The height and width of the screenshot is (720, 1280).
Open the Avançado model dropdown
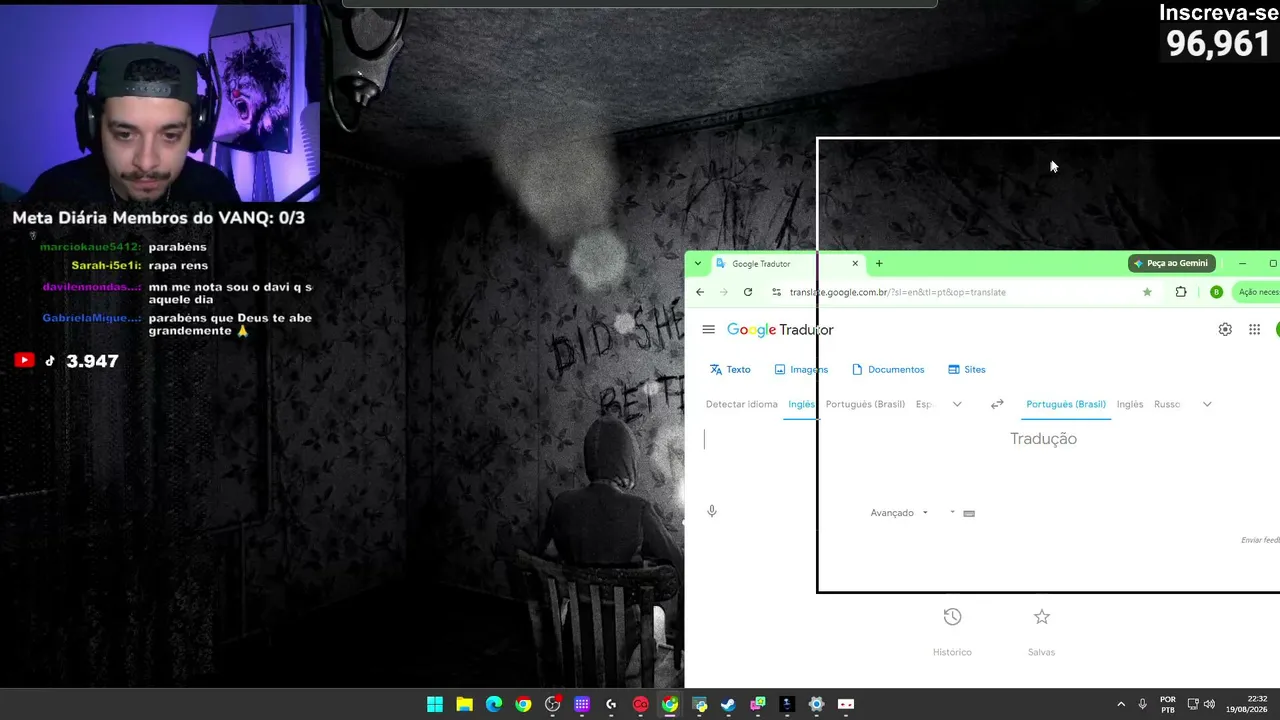899,513
